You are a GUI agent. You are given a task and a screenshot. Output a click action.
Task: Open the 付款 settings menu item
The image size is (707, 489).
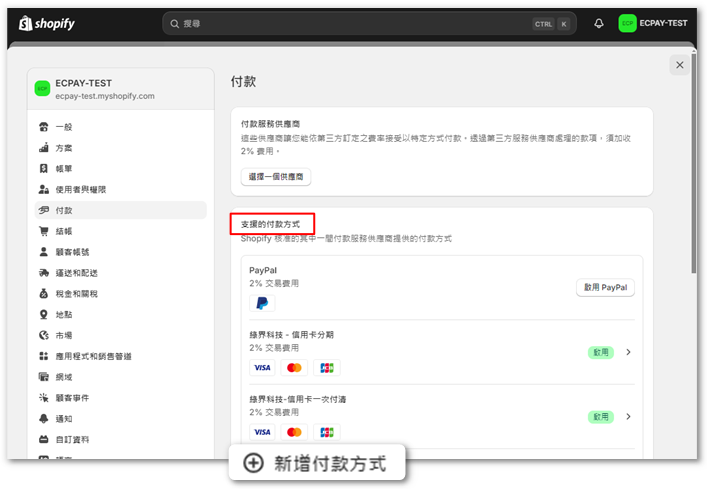pyautogui.click(x=64, y=211)
